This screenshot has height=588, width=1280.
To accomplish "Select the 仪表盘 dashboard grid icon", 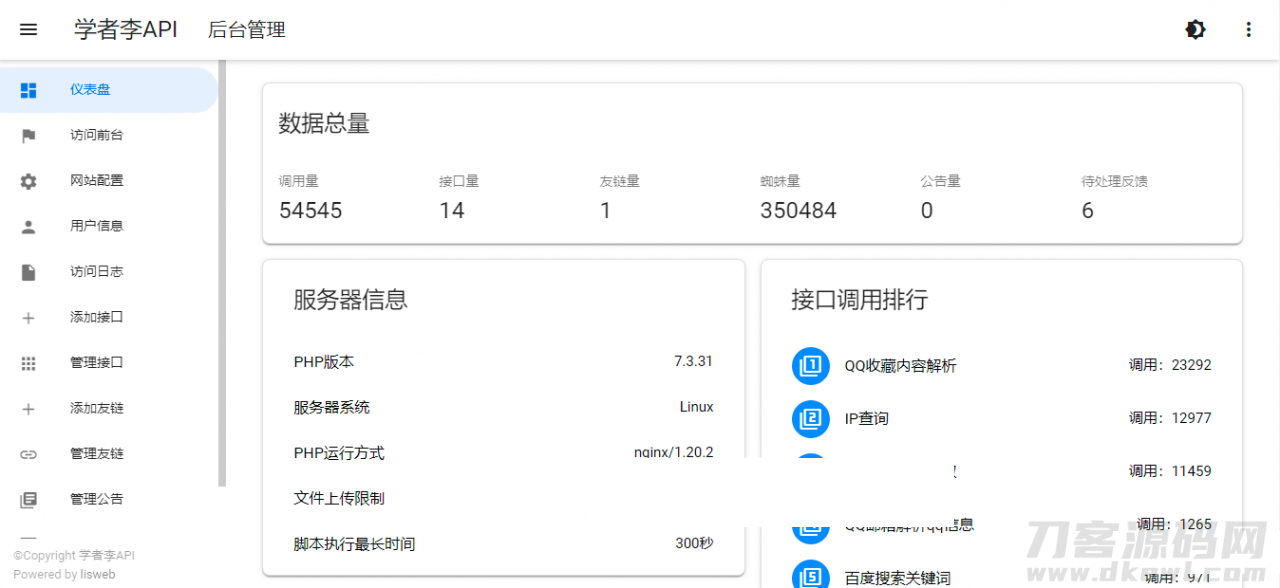I will click(28, 89).
